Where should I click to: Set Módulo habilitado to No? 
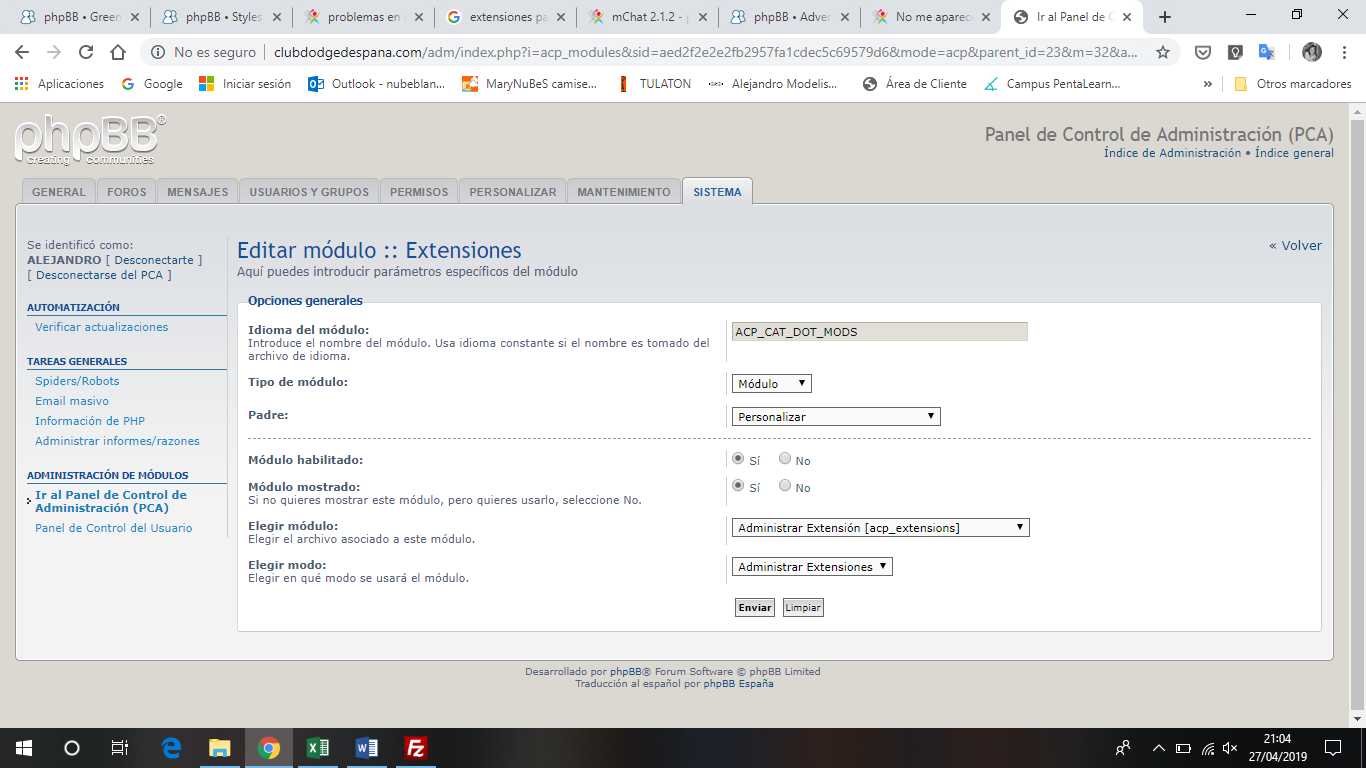tap(785, 460)
